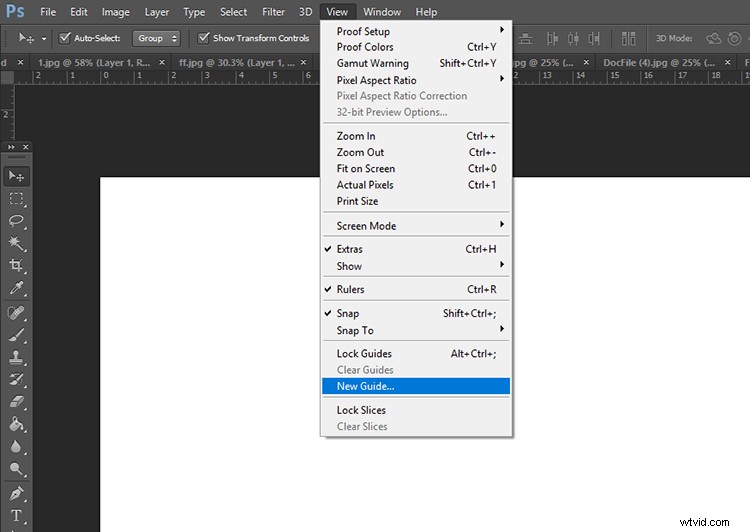750x532 pixels.
Task: Switch to the DocFile (4).jpg tab
Action: tap(659, 63)
